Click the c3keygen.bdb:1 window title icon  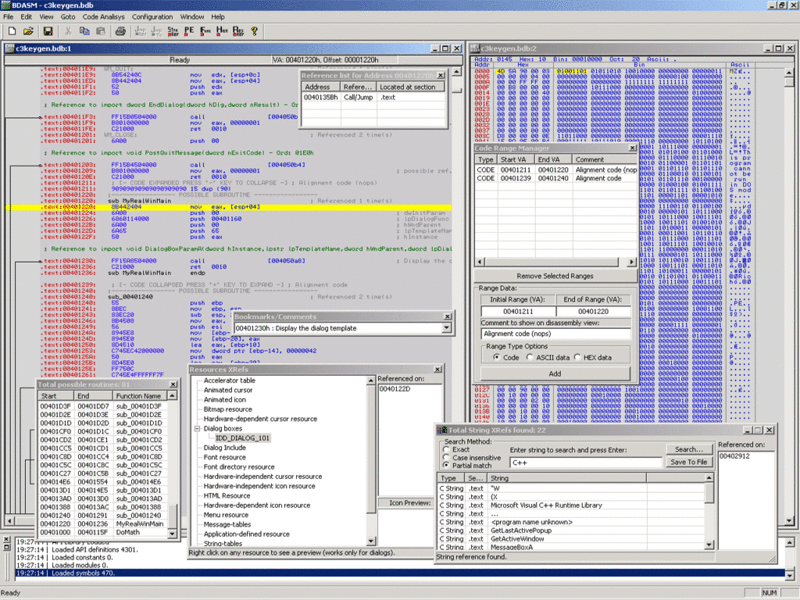tap(10, 48)
